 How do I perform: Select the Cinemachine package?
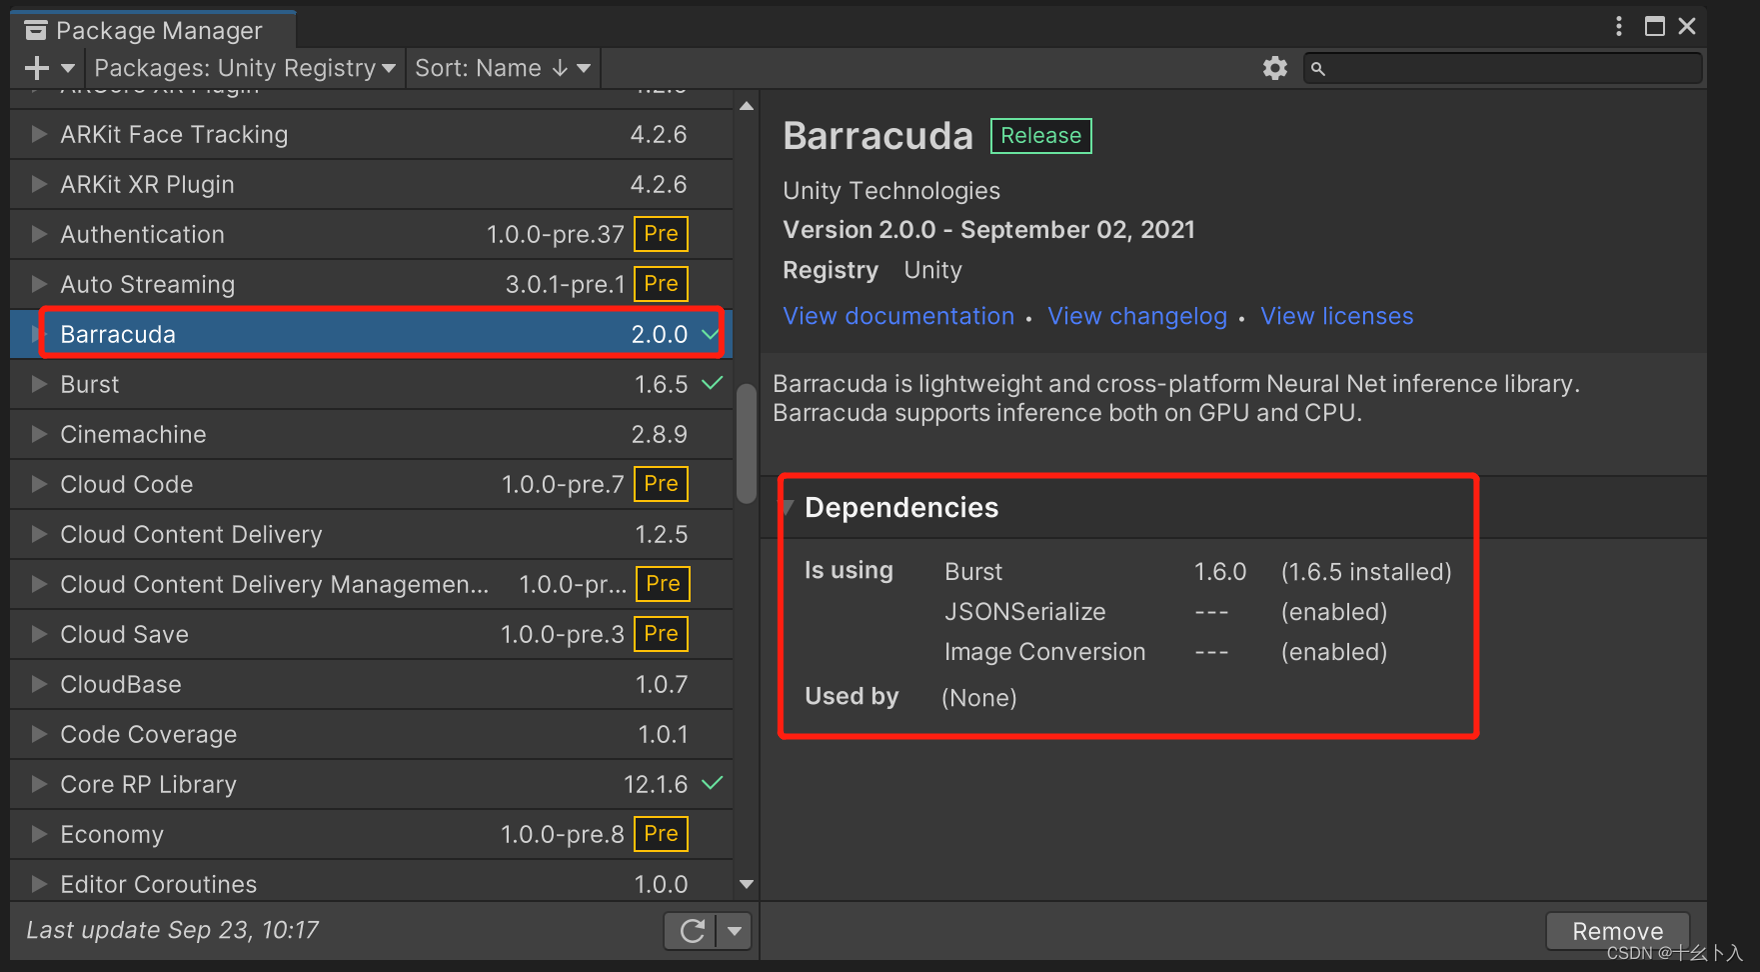(x=372, y=434)
